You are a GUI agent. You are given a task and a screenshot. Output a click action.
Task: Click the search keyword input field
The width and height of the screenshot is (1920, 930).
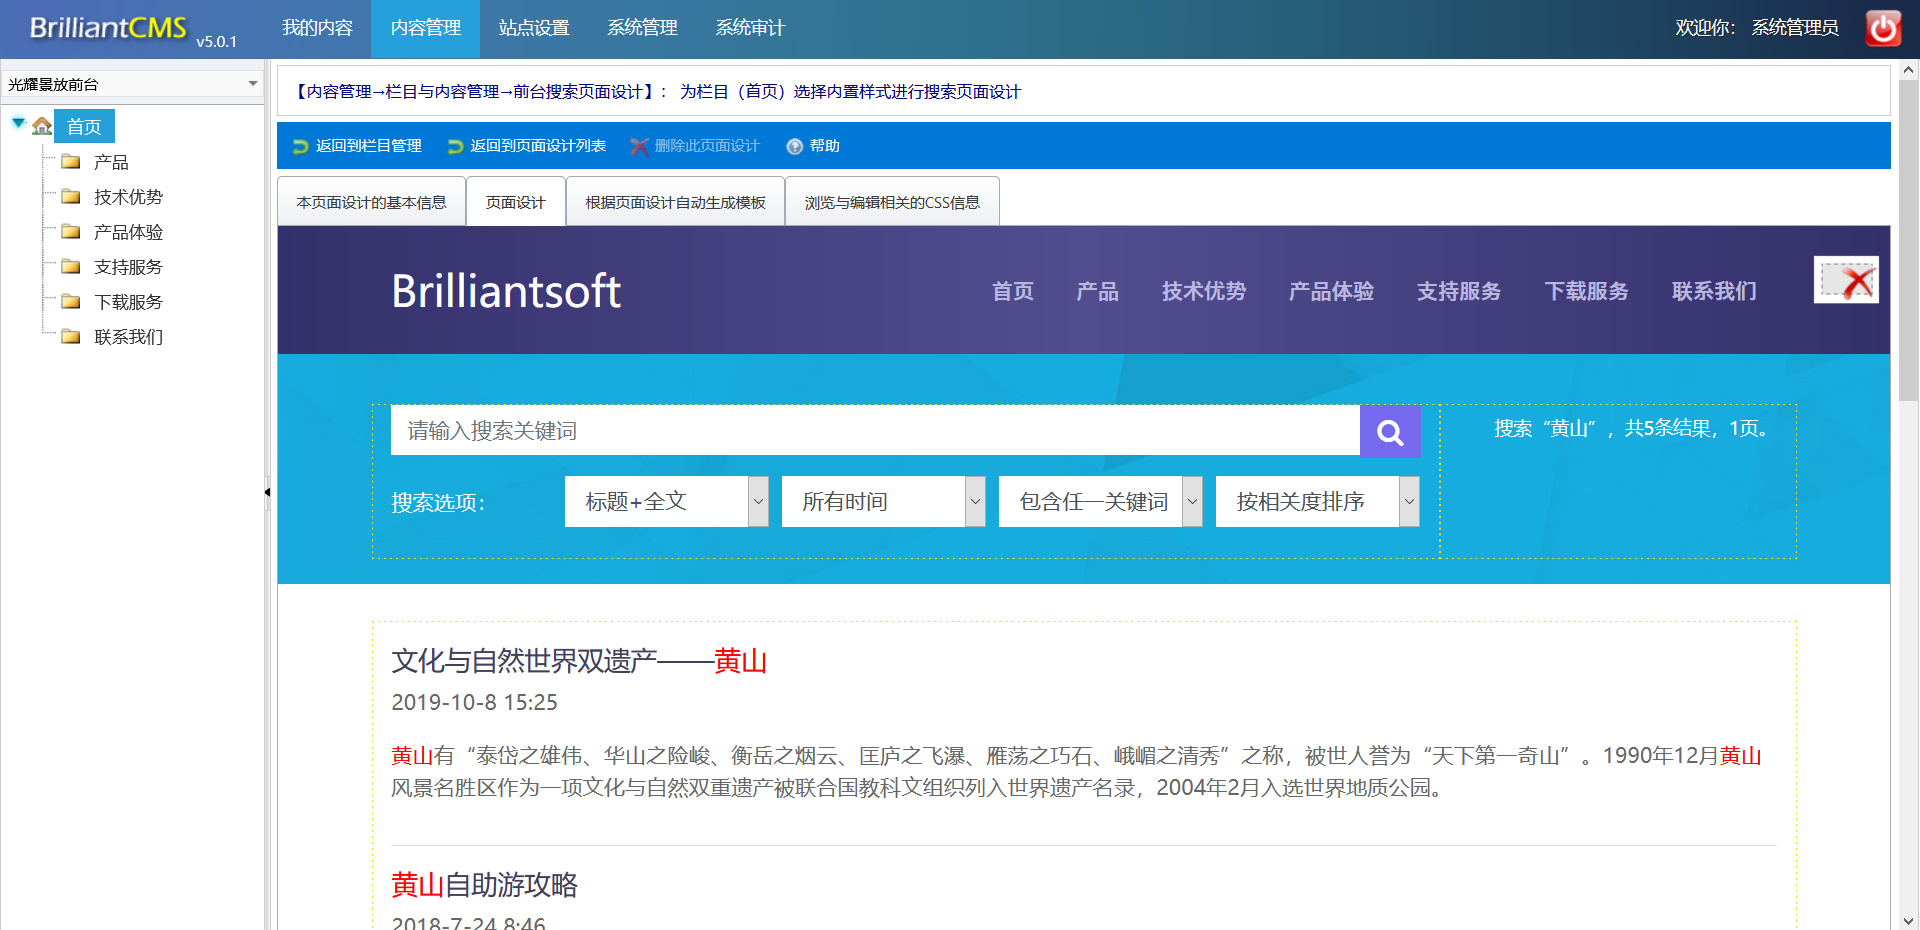click(x=874, y=431)
